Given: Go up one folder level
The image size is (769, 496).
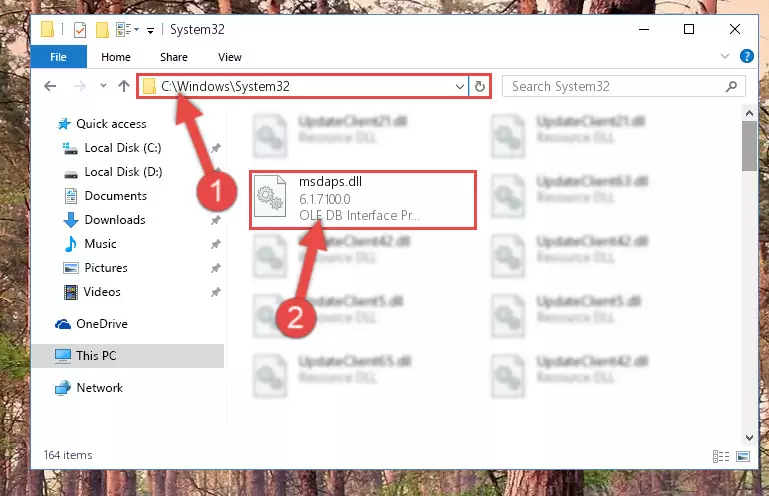Looking at the screenshot, I should point(124,86).
